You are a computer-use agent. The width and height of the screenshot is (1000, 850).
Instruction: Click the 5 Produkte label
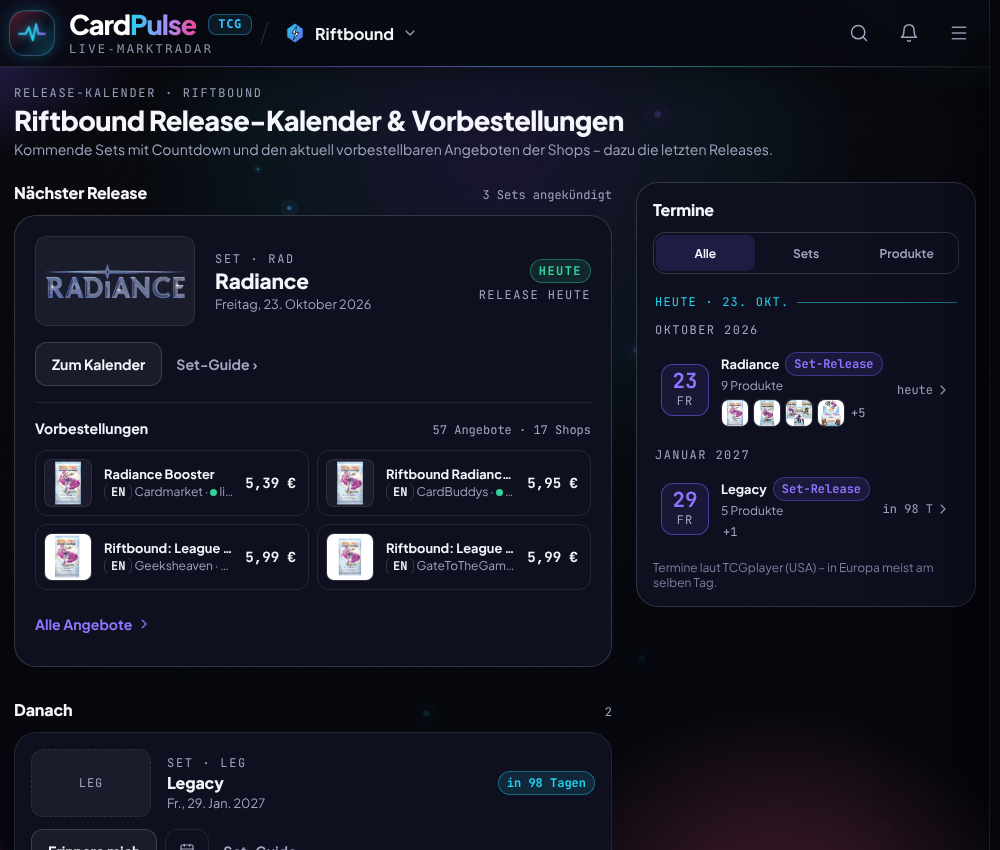point(752,511)
